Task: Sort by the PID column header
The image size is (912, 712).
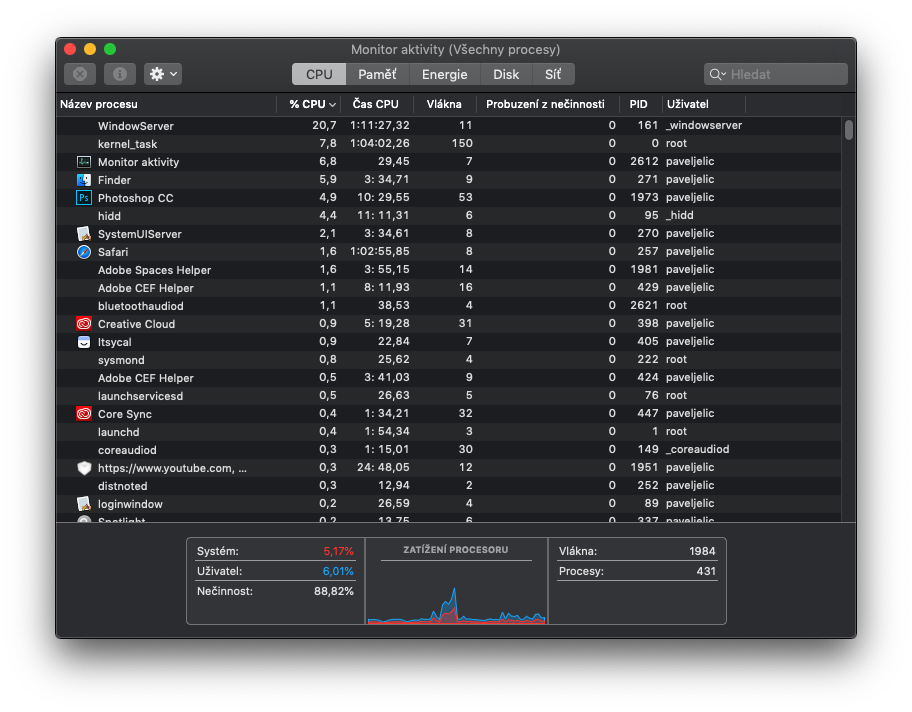Action: tap(639, 104)
